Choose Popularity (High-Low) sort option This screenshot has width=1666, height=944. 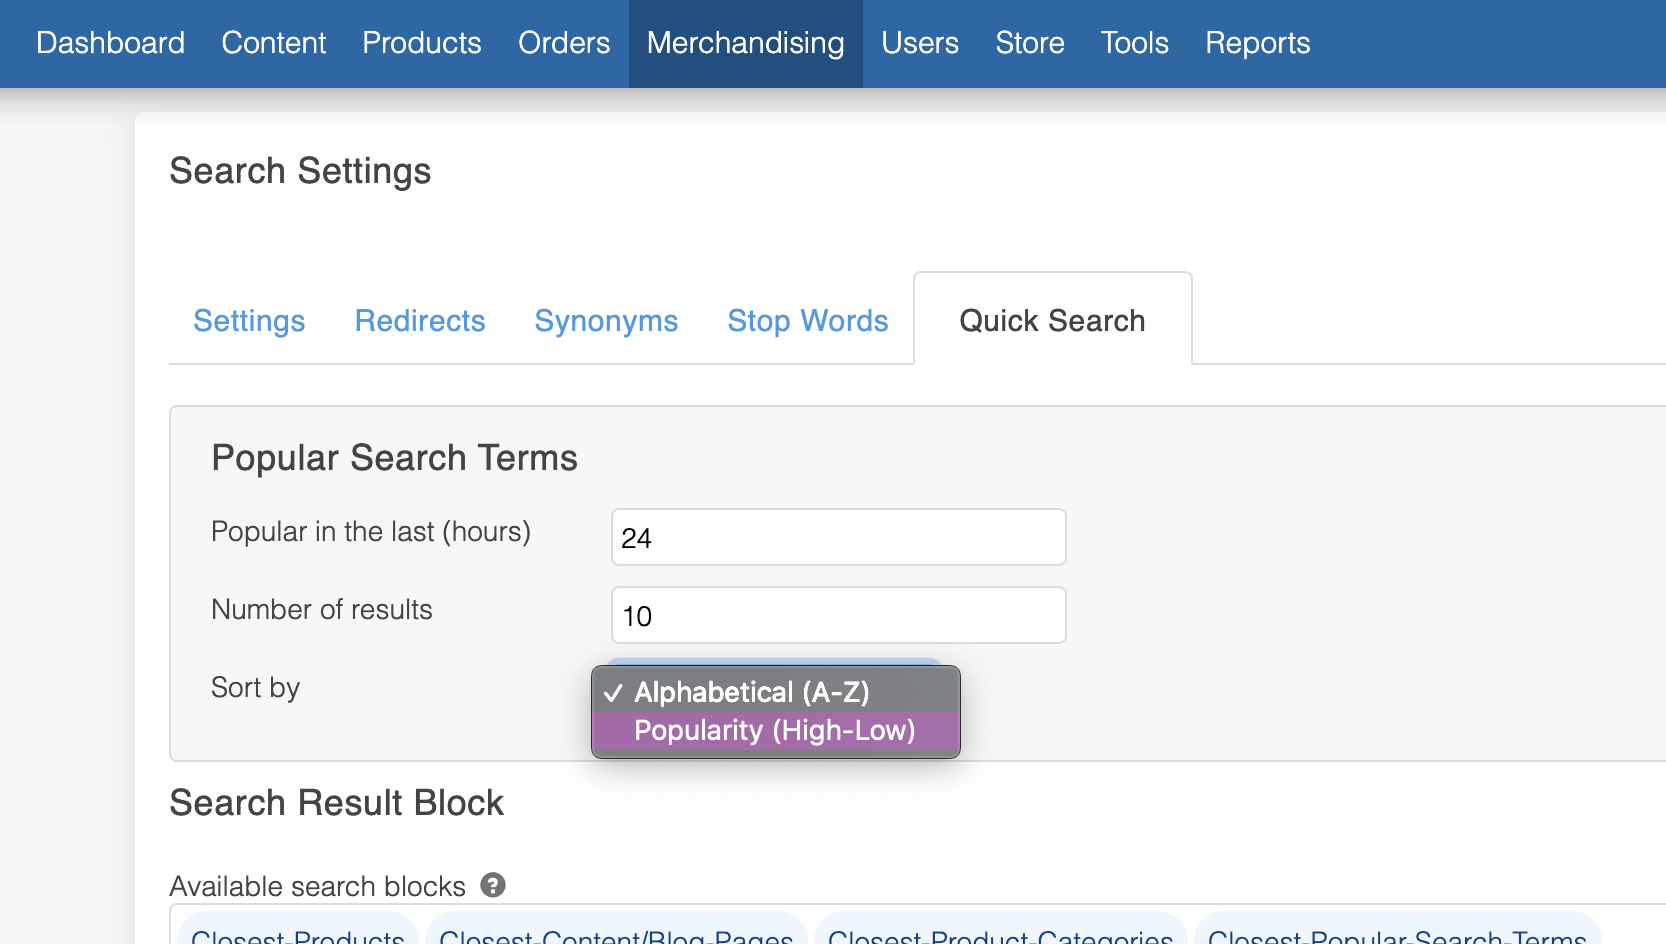click(774, 731)
